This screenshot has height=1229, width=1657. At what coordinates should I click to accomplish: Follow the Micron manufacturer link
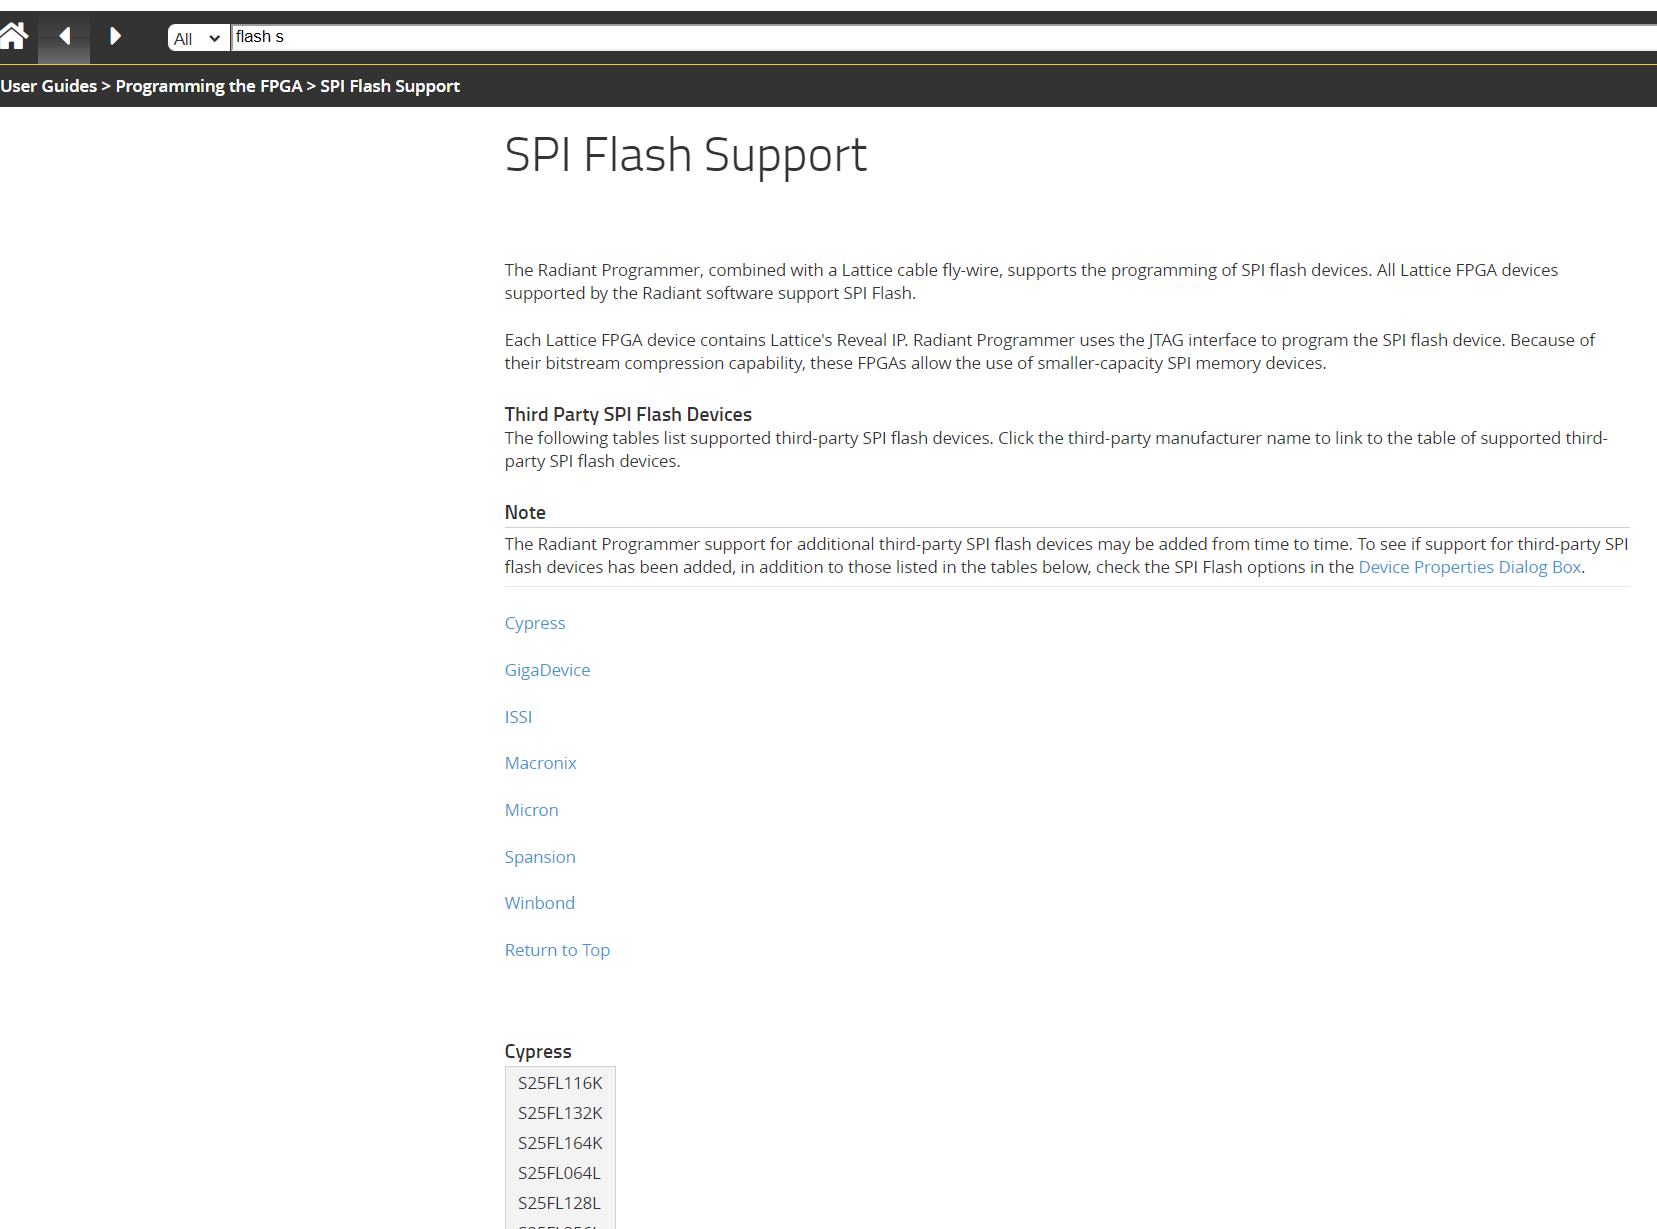coord(531,810)
